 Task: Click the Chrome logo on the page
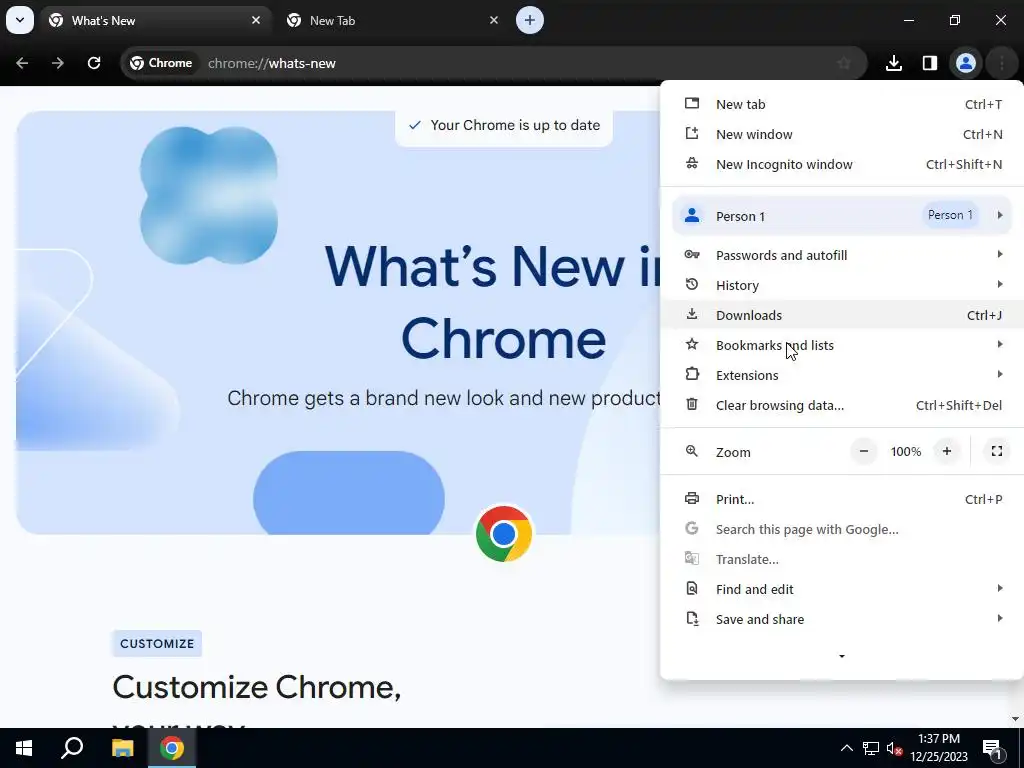(x=504, y=534)
